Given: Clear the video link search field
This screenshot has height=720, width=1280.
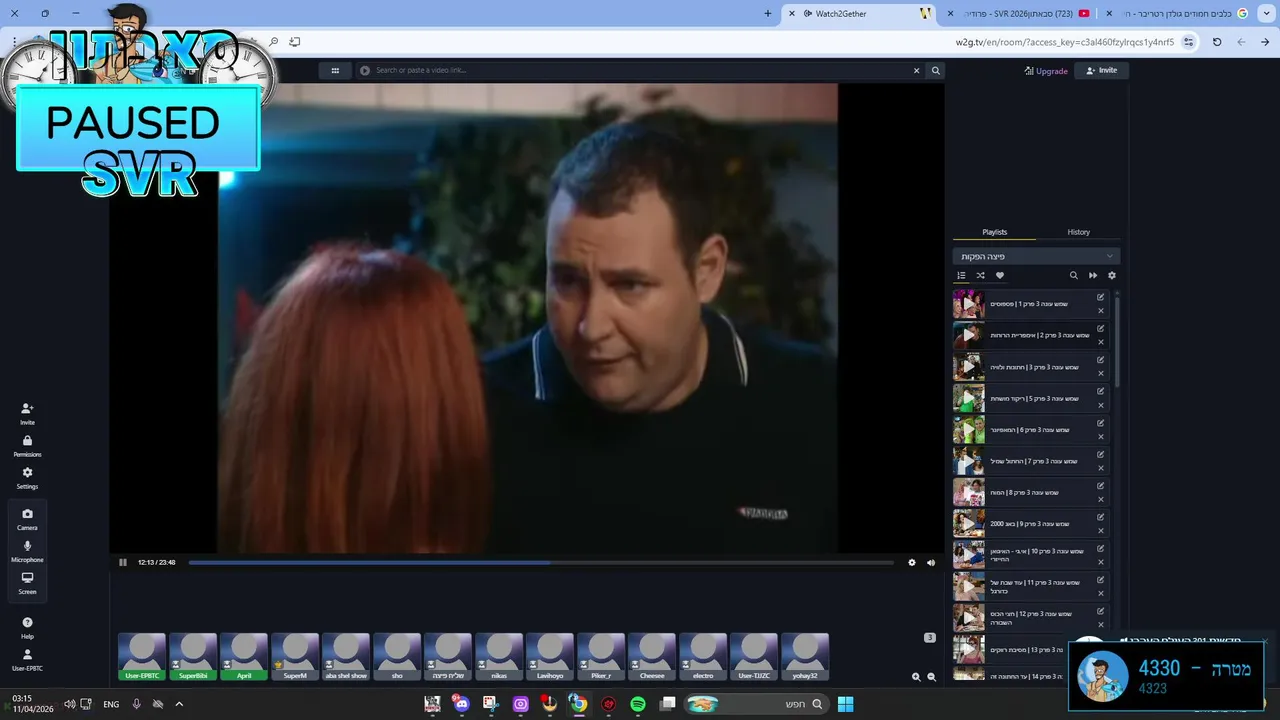Looking at the screenshot, I should (x=916, y=70).
